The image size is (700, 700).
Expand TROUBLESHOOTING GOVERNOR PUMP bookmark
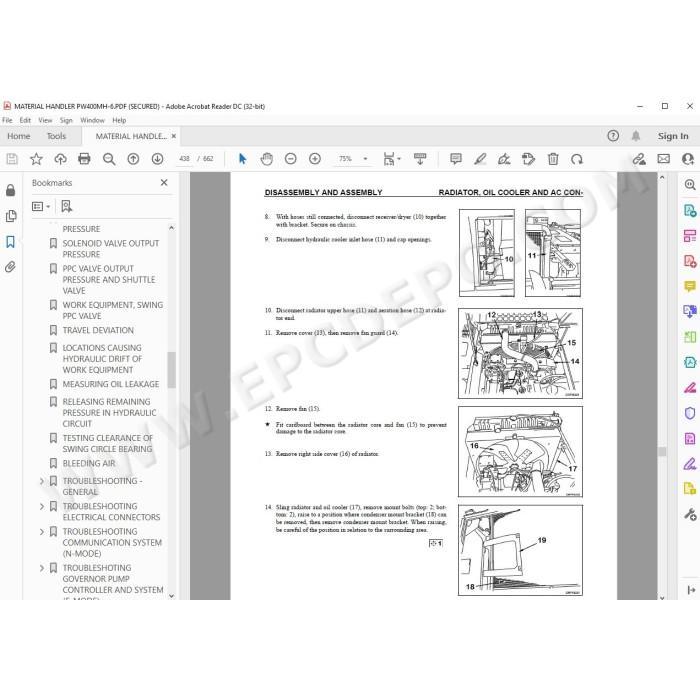(x=42, y=568)
